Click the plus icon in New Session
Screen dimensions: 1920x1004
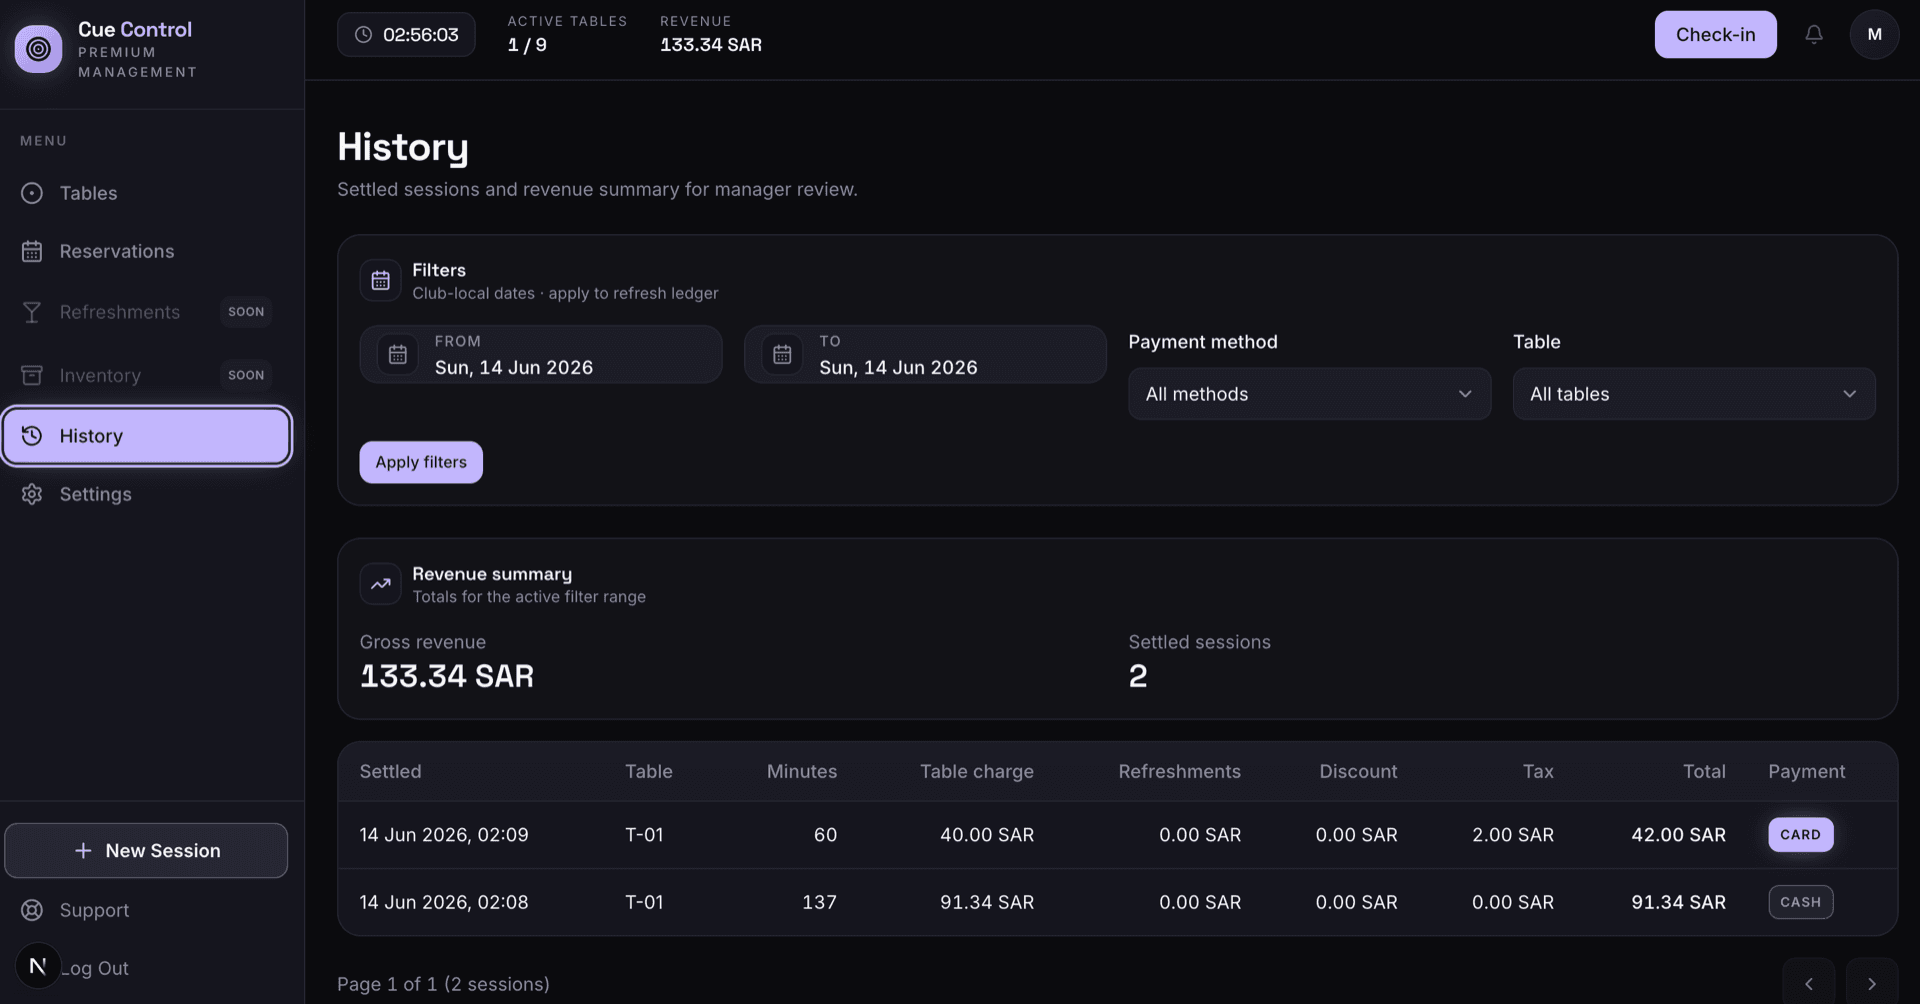83,851
